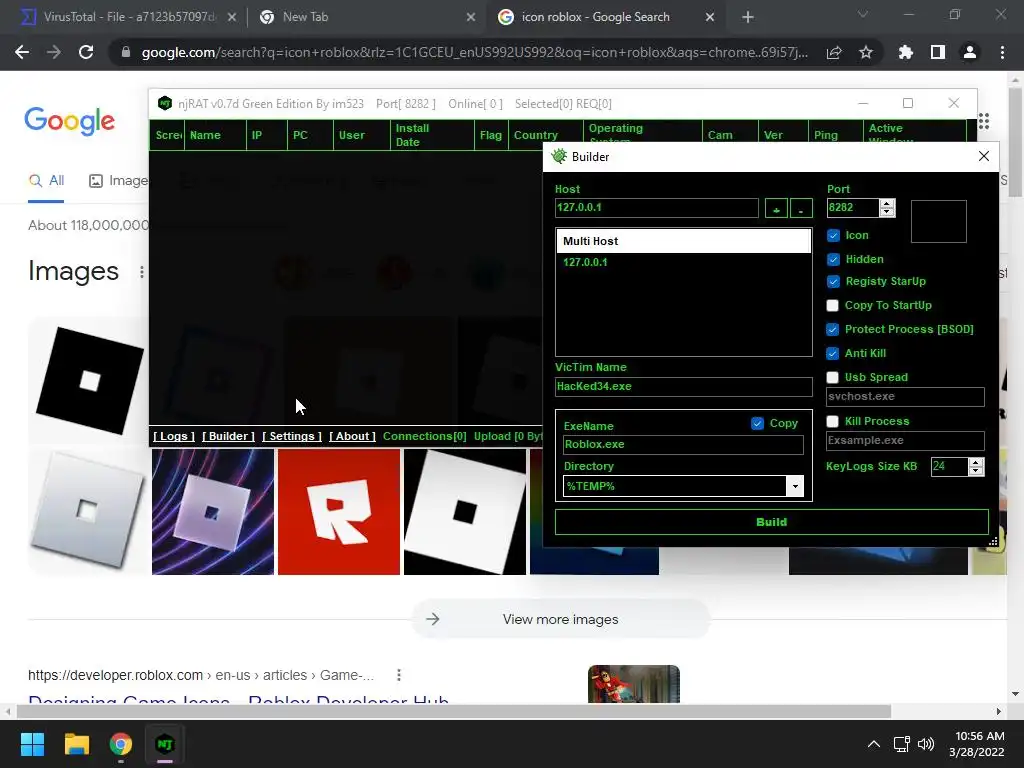Open the Chrome side panel icon
This screenshot has width=1024, height=768.
point(938,52)
